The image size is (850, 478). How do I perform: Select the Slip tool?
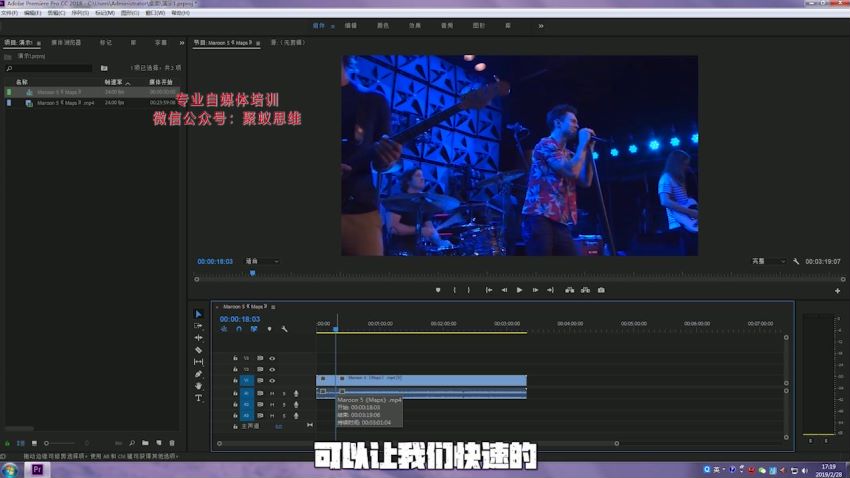tap(198, 362)
